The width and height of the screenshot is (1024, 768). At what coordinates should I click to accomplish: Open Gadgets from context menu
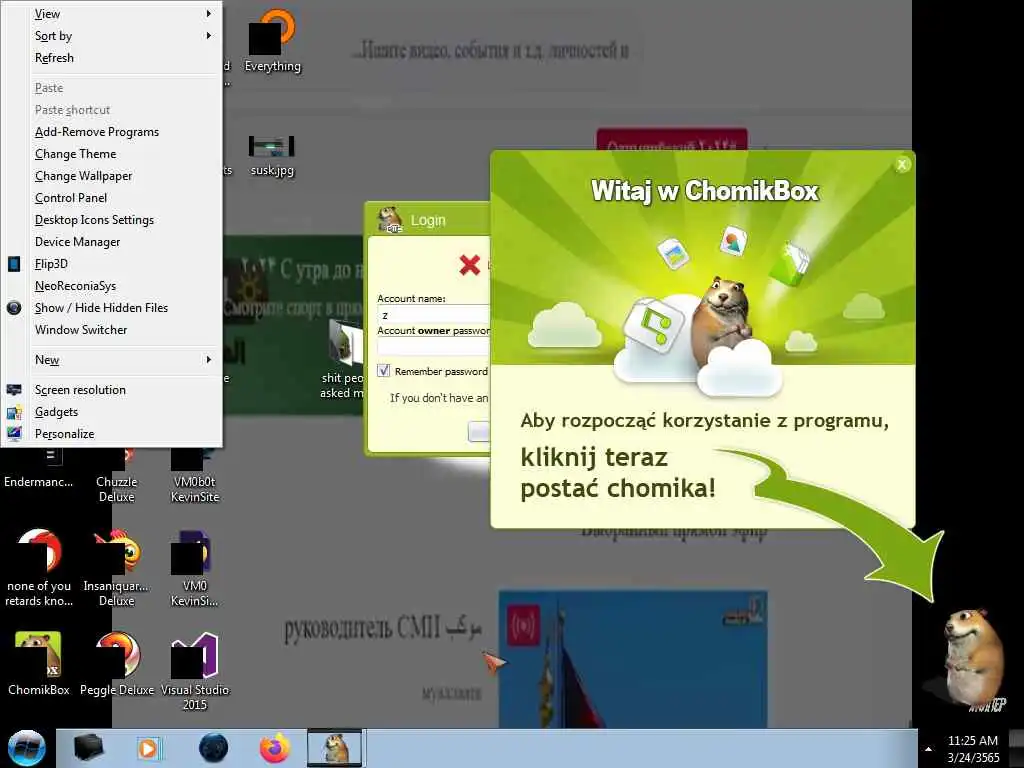point(112,412)
